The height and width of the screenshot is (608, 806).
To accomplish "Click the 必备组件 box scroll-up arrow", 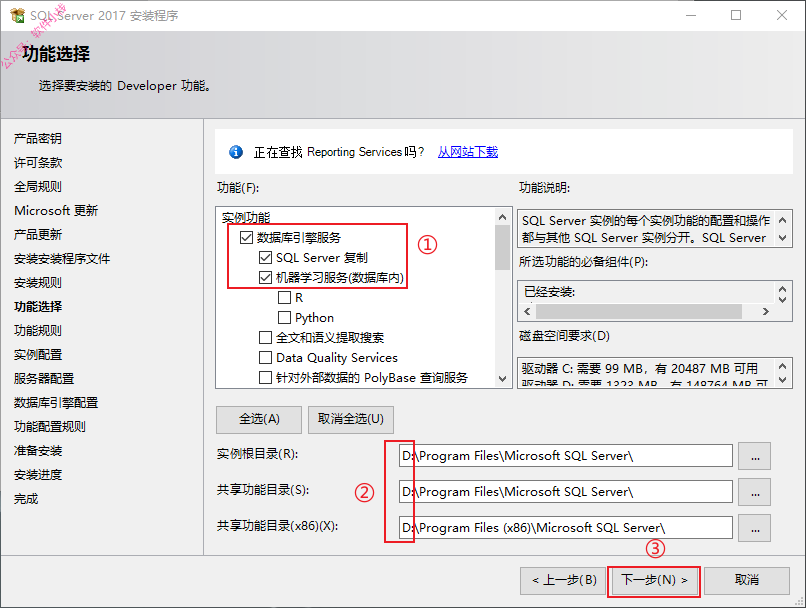I will 782,289.
